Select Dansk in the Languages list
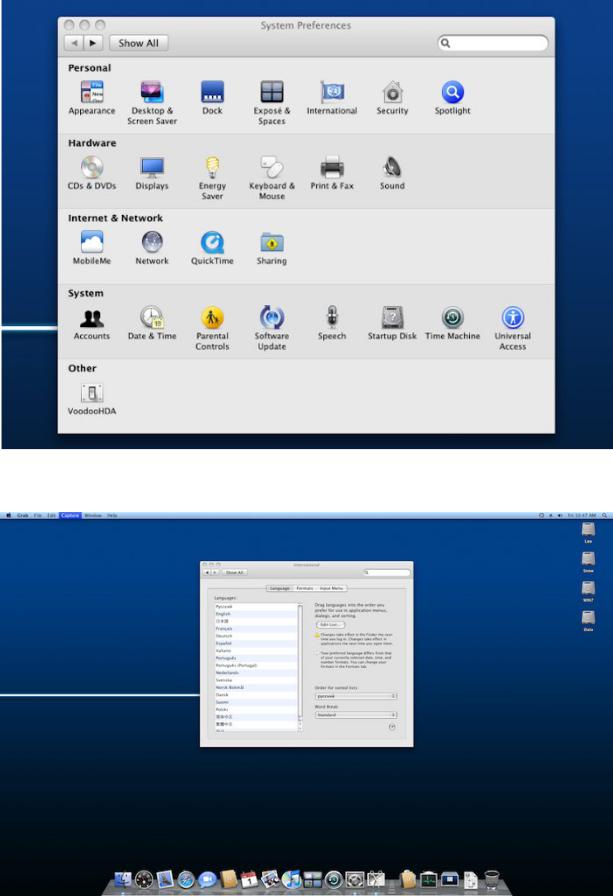613x896 pixels. point(256,695)
